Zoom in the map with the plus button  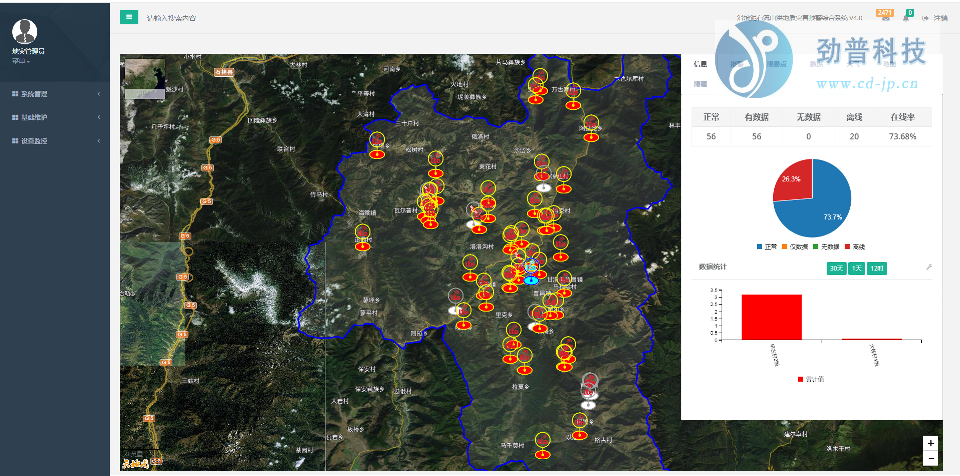click(931, 443)
